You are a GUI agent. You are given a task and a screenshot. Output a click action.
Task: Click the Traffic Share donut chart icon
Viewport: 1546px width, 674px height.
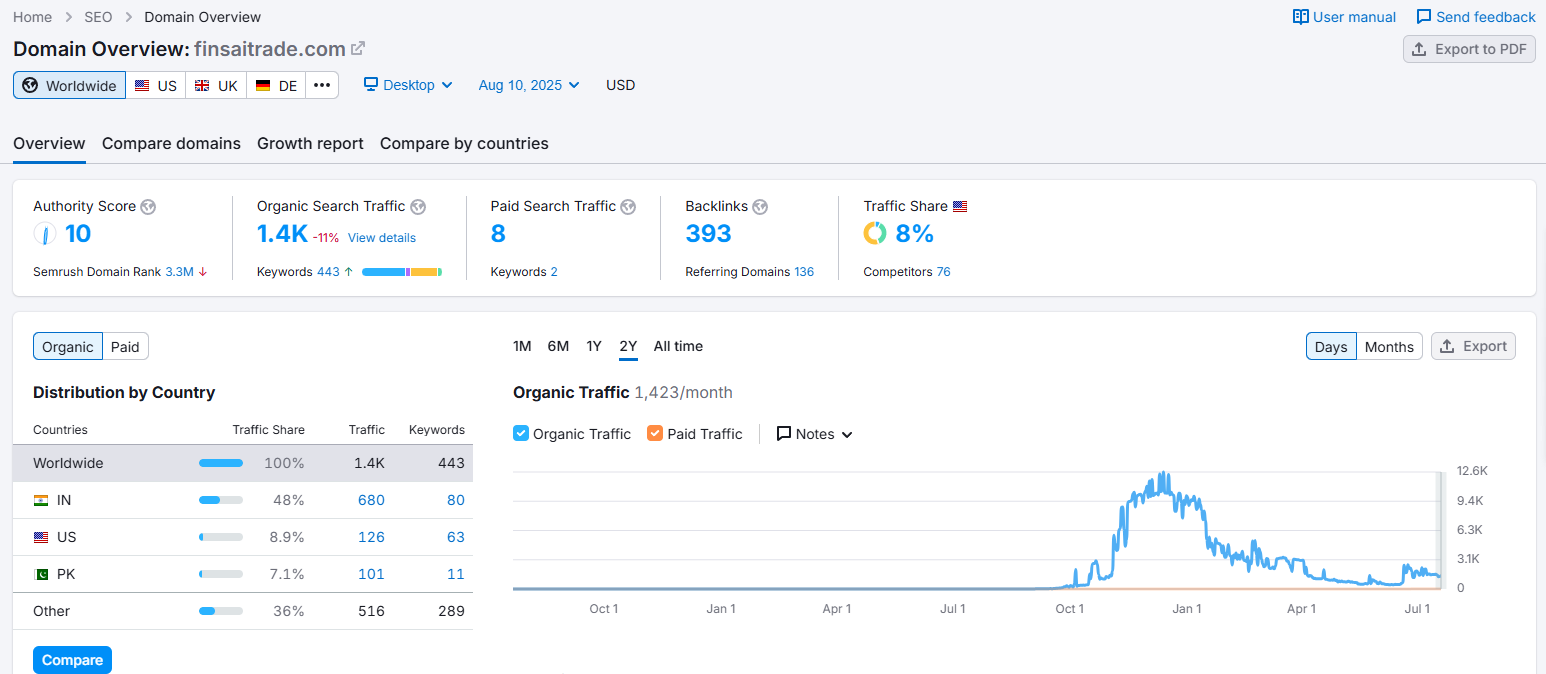click(x=875, y=233)
